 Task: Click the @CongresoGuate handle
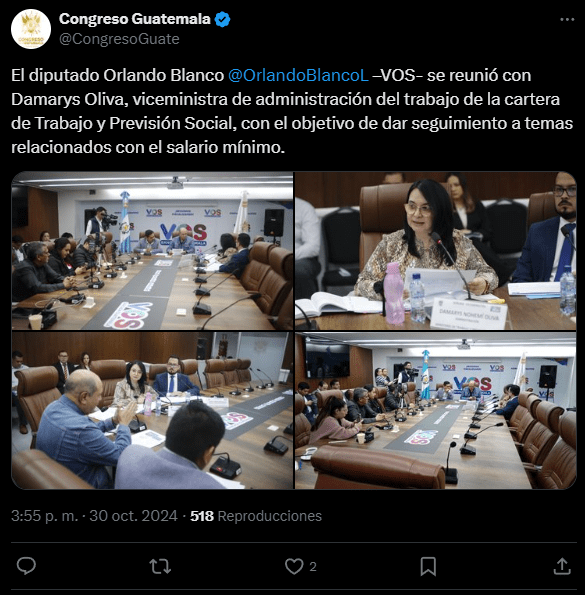(119, 39)
